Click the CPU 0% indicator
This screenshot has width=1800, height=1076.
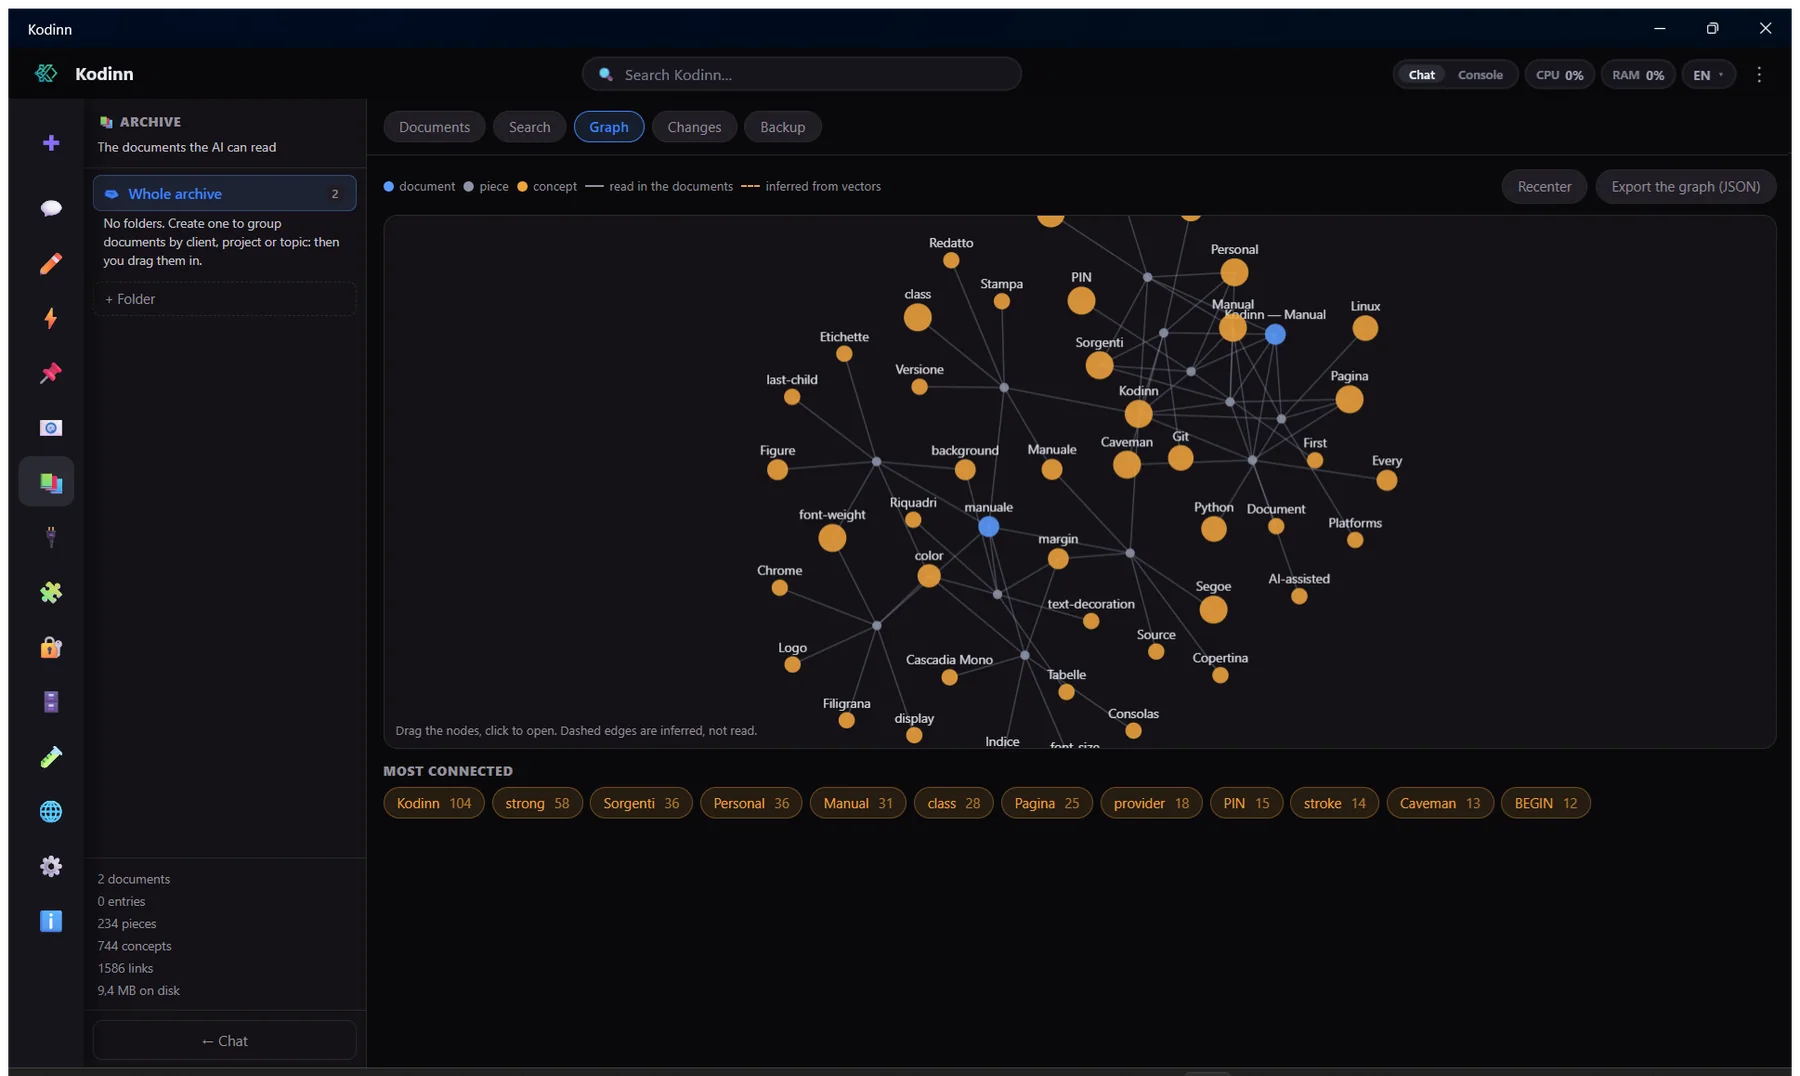click(x=1559, y=75)
